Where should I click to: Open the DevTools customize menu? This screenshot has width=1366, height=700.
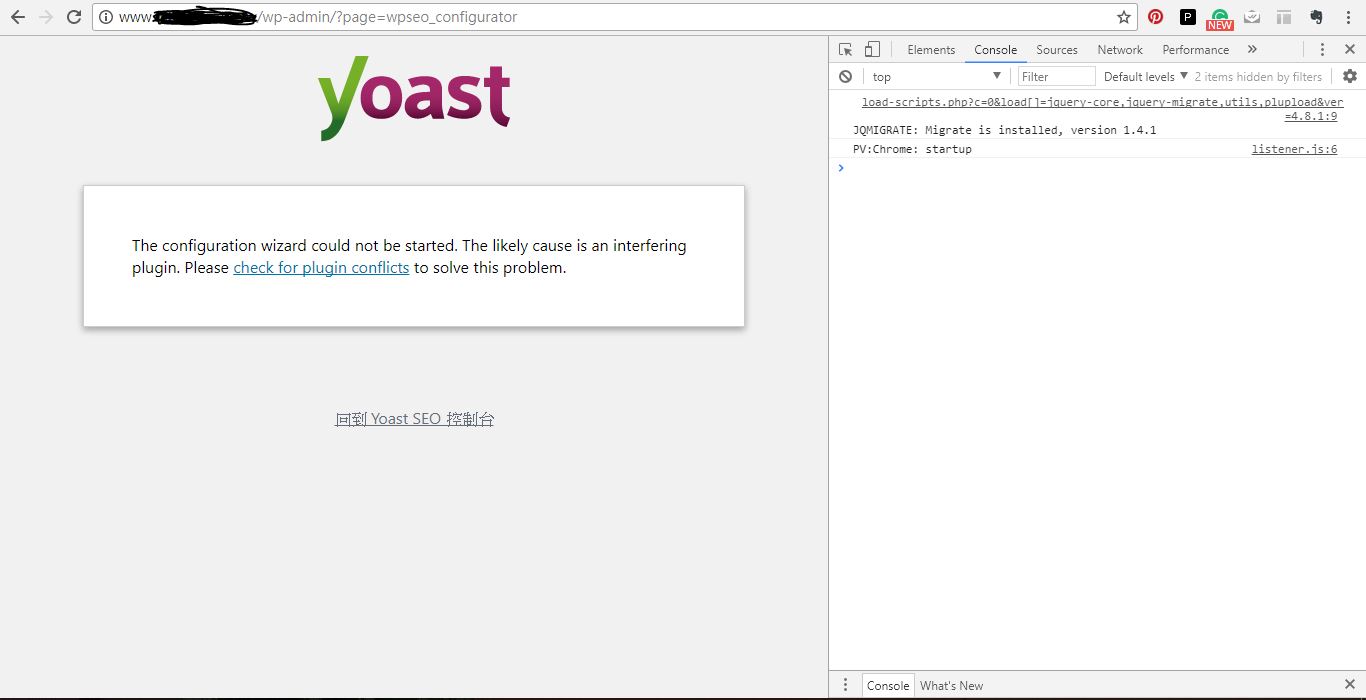point(1322,49)
